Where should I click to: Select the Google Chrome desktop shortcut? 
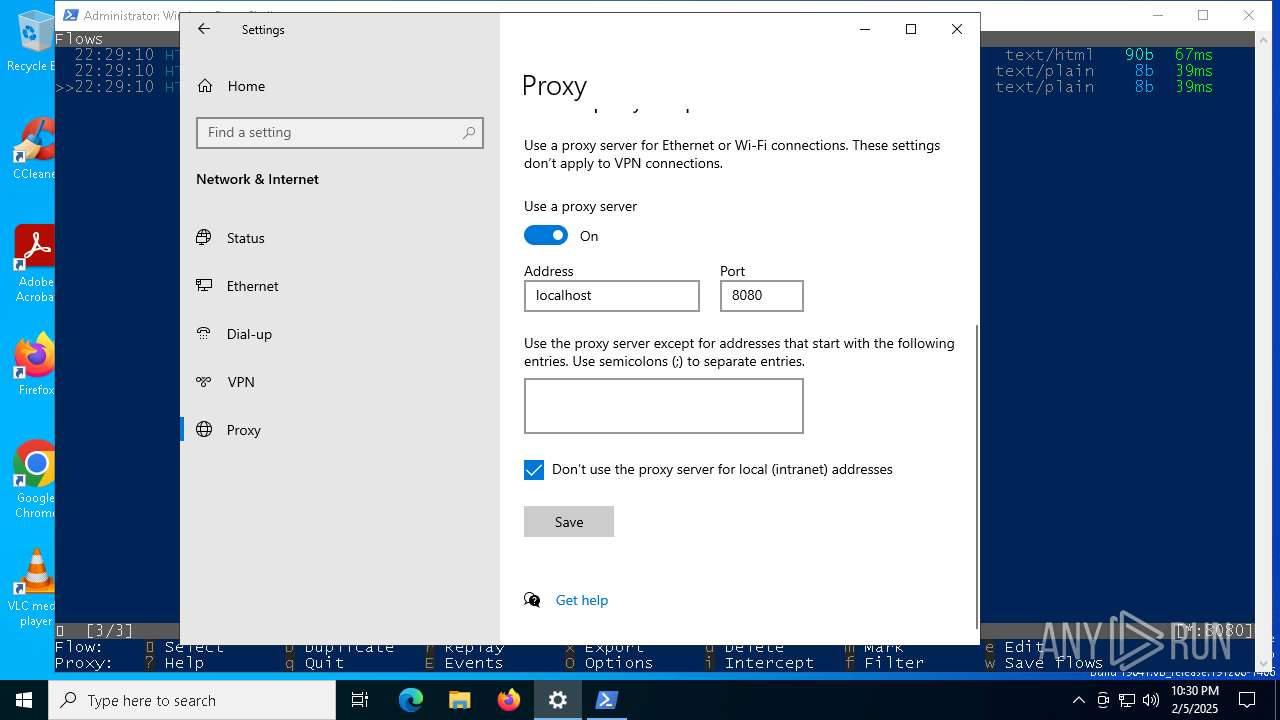(35, 480)
